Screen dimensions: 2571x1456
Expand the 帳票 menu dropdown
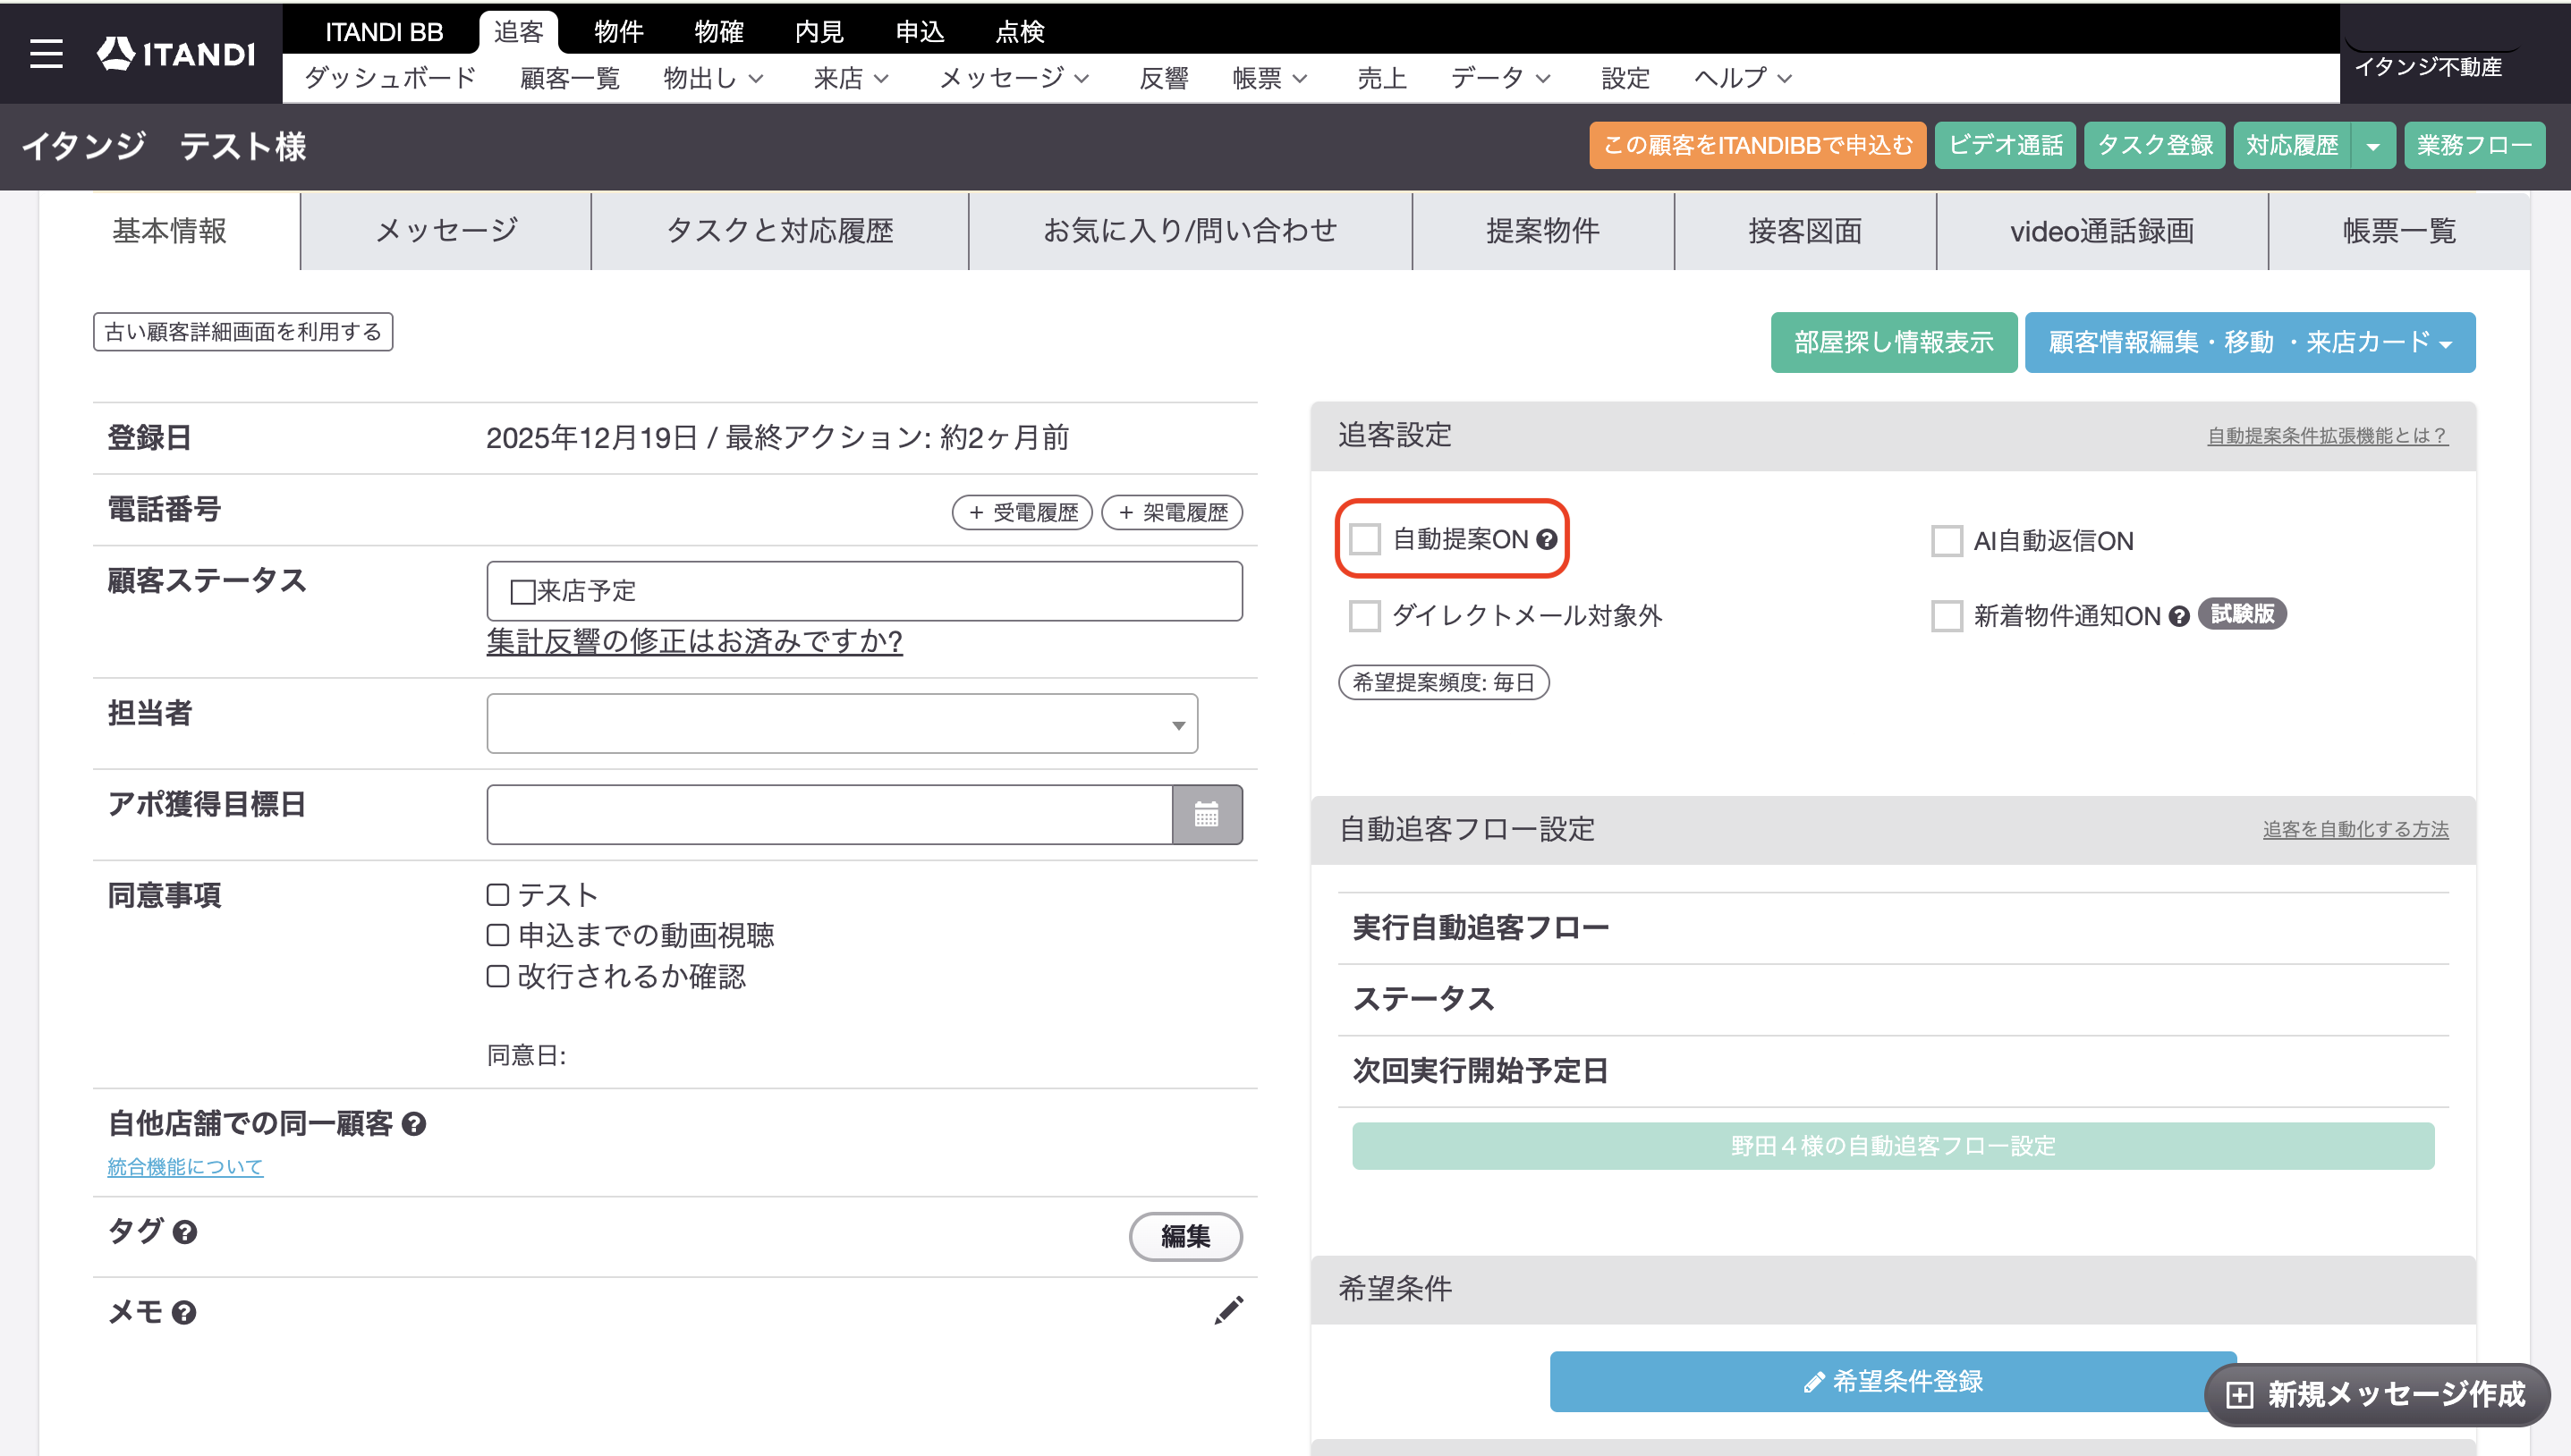1270,78
